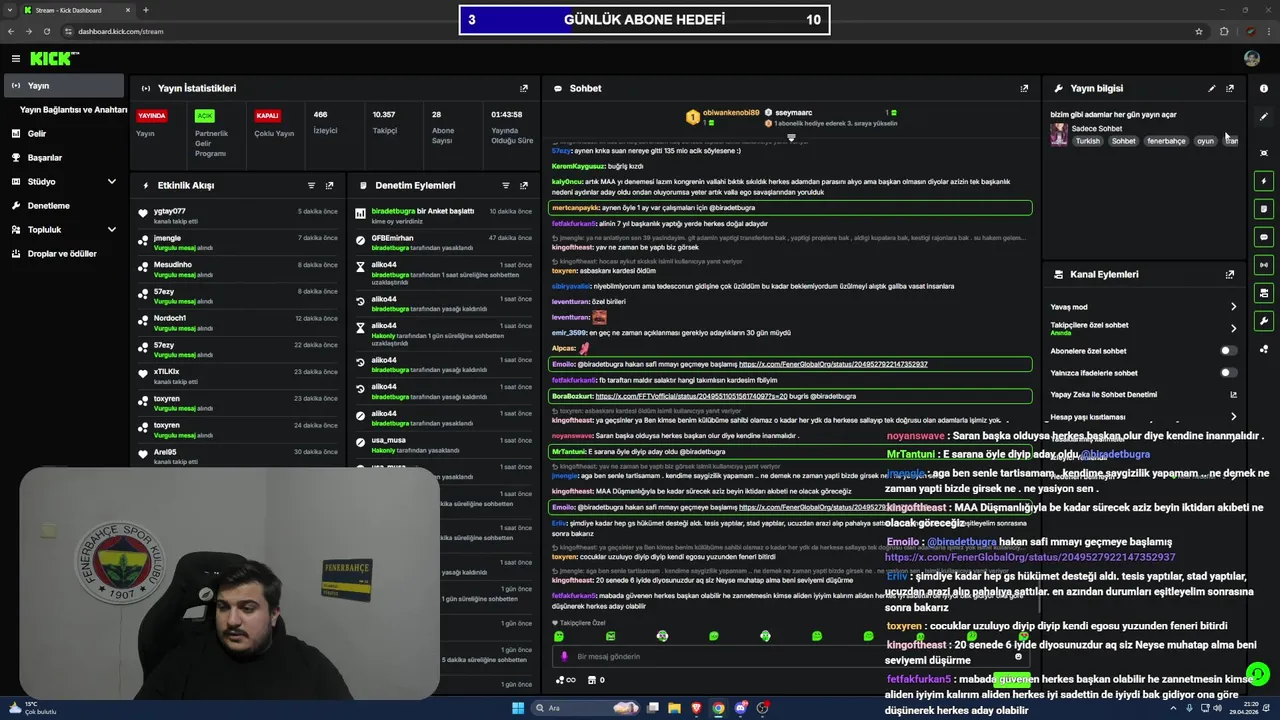
Task: Click the purple microphone icon in message box
Action: click(564, 656)
